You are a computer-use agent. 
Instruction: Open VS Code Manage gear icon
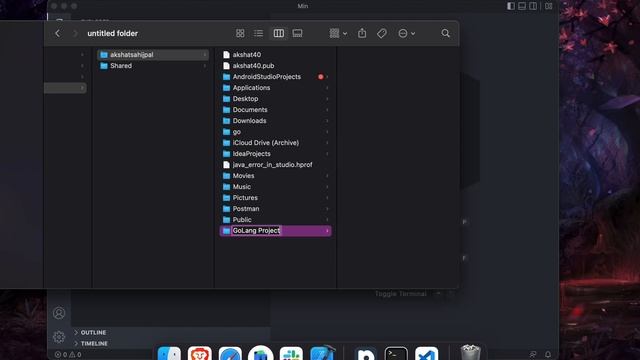tap(59, 337)
